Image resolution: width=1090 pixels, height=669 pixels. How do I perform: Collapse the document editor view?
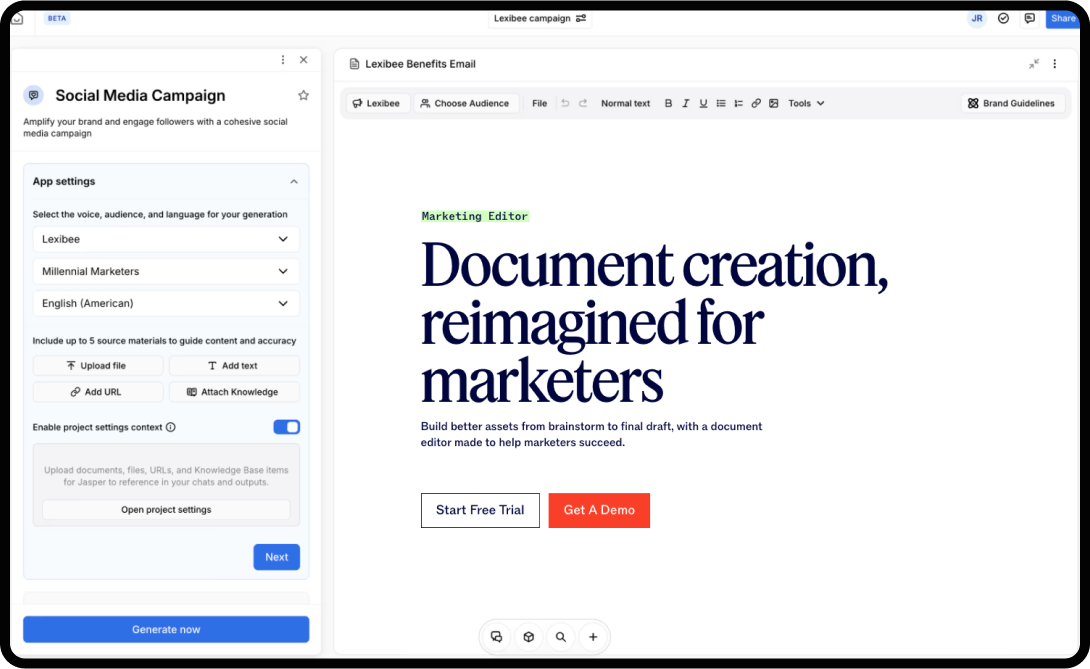[1034, 64]
